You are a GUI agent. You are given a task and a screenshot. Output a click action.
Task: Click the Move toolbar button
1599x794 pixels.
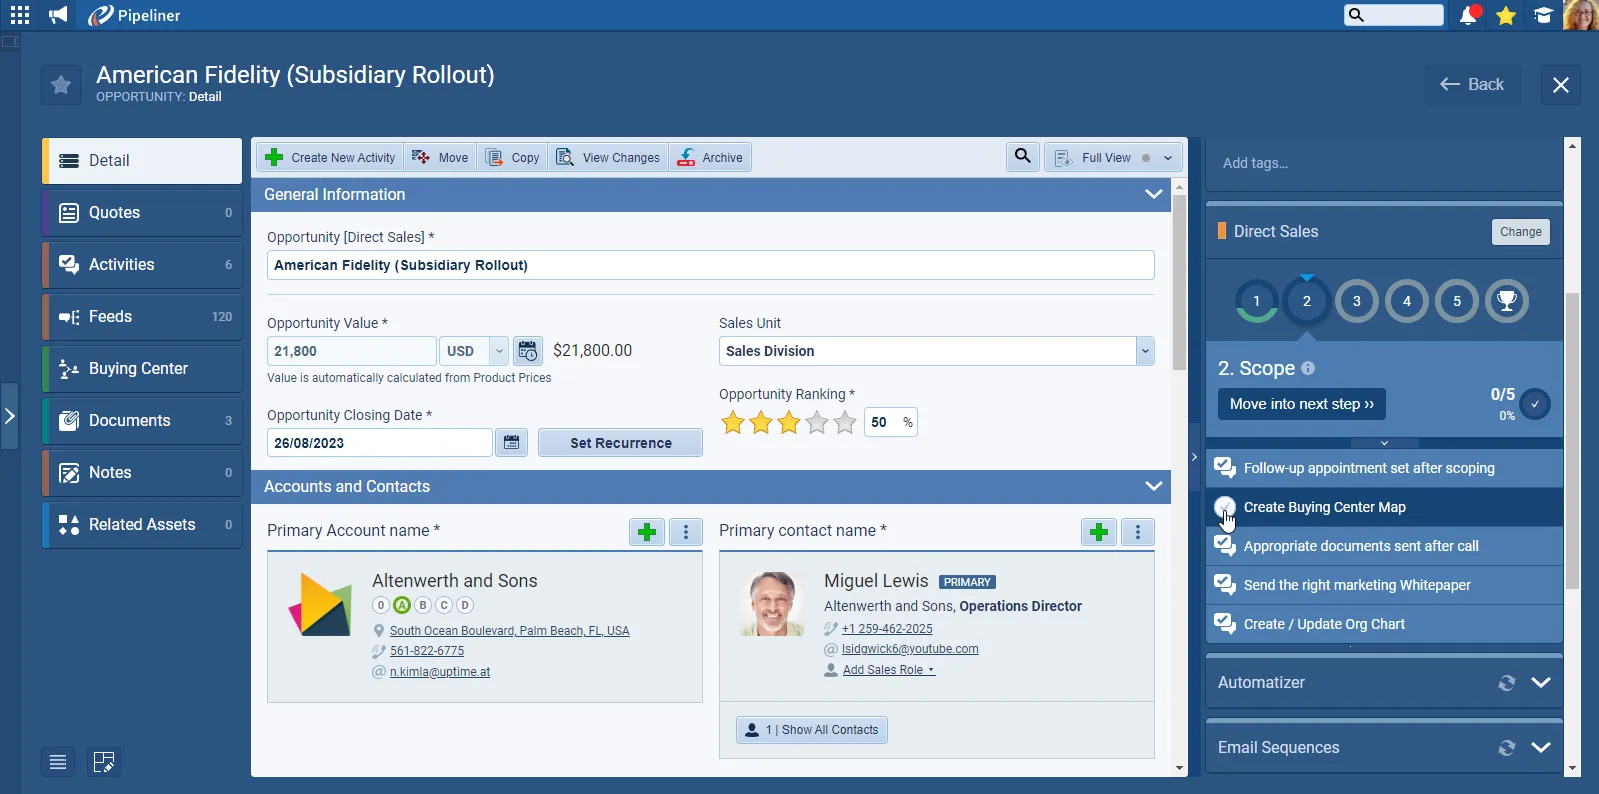[440, 158]
